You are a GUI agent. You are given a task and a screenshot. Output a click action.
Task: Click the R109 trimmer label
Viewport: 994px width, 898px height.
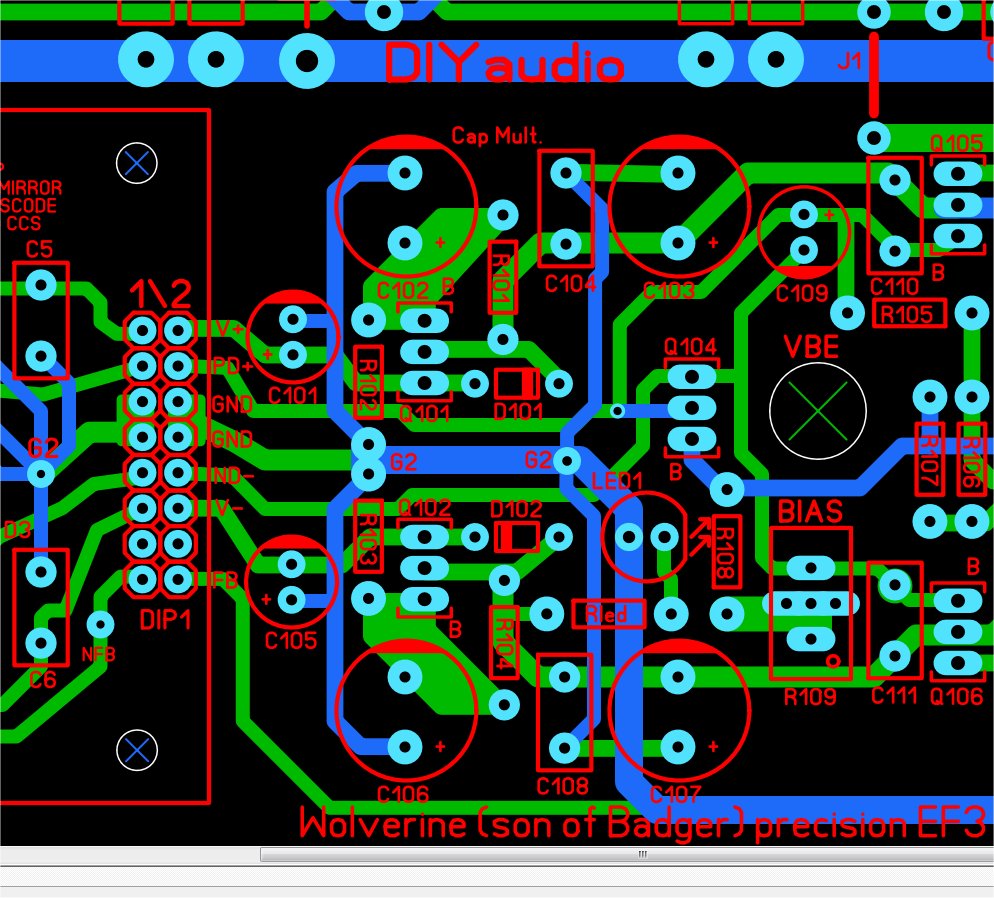[810, 697]
